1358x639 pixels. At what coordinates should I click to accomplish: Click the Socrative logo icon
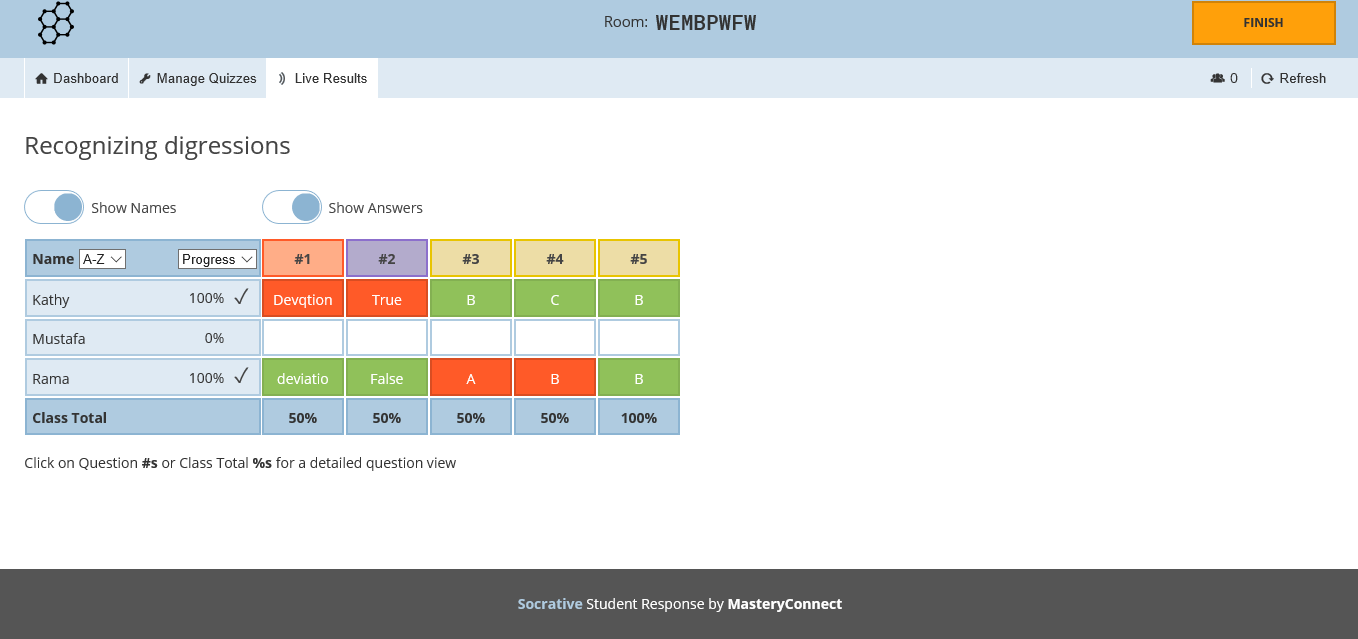click(x=55, y=22)
